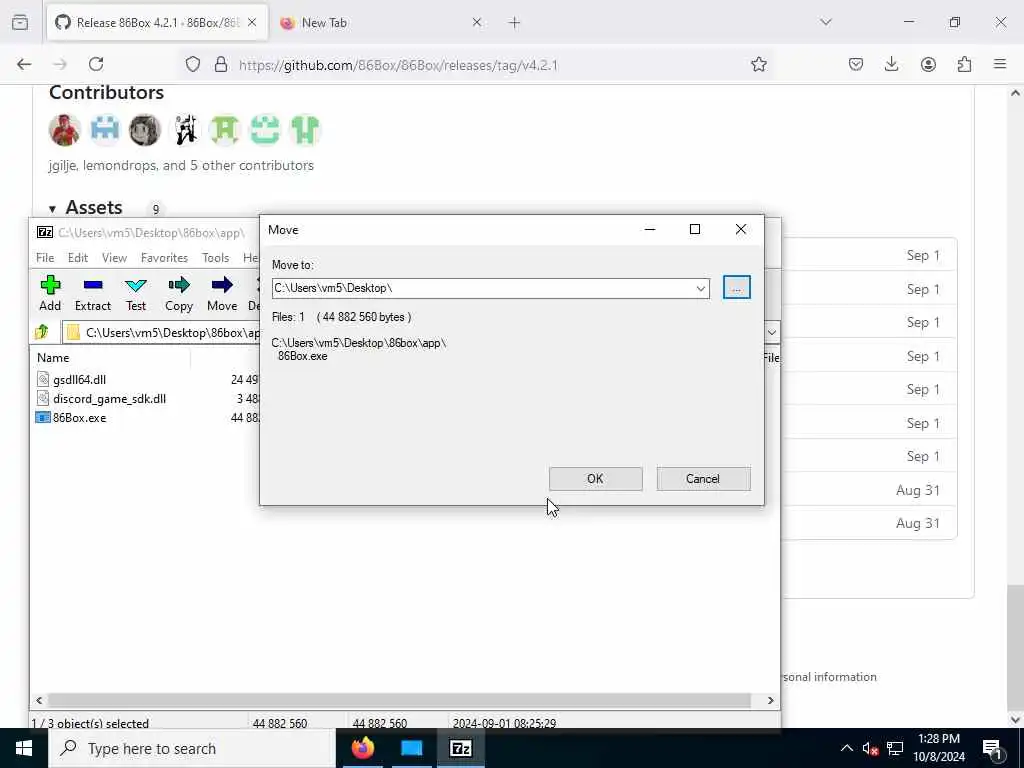Click the padlock site info icon
Viewport: 1024px width, 768px height.
coord(221,64)
